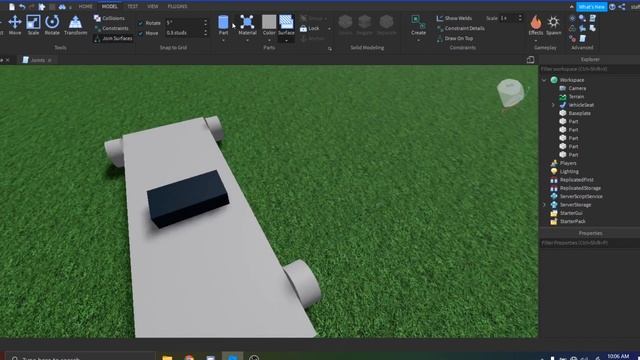Click the Filter workspace search field

pos(590,69)
